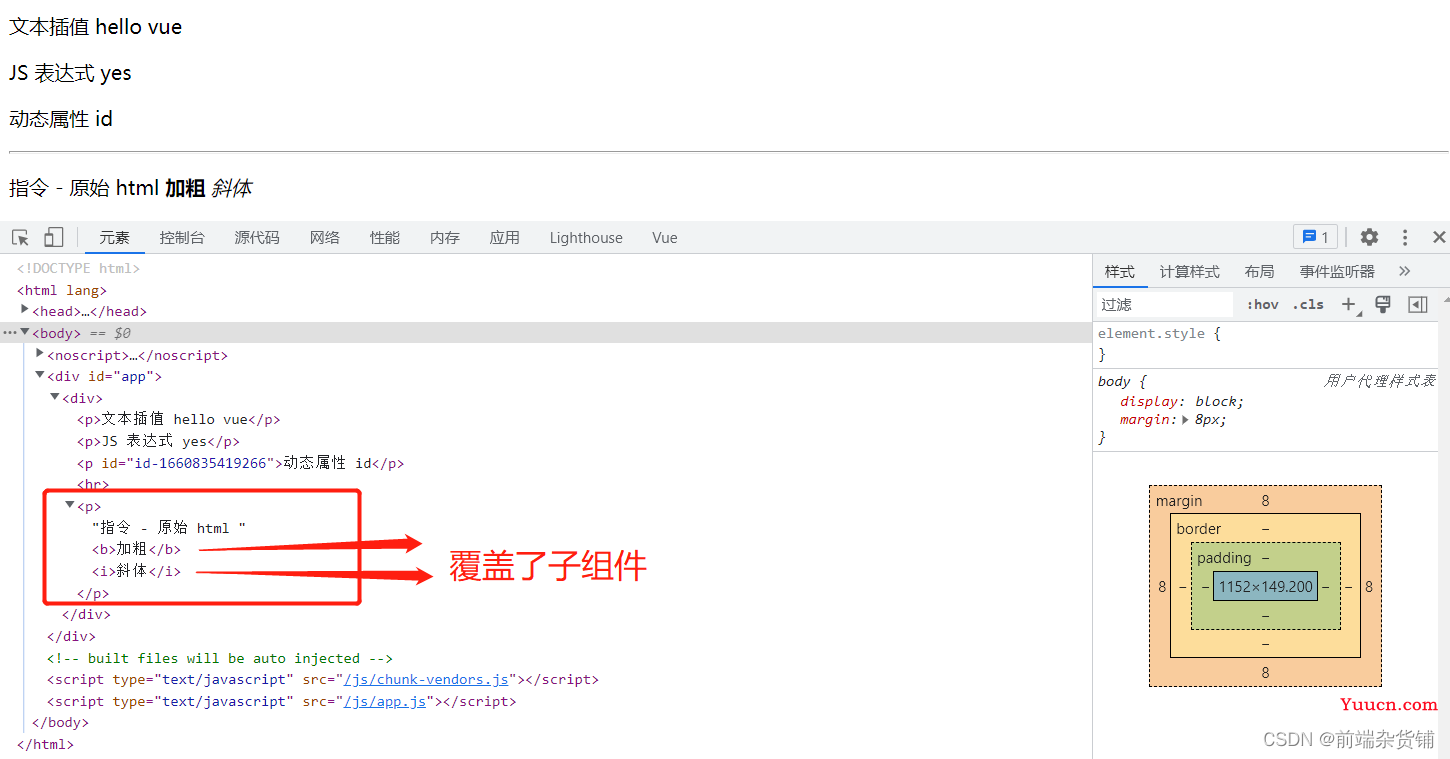Screen dimensions: 1450x759
Task: Select the 样式 styles pane tab
Action: point(1120,271)
